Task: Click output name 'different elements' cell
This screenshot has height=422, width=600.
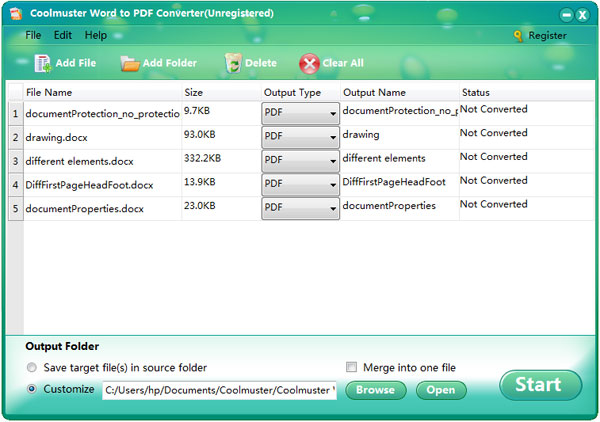Action: point(399,161)
